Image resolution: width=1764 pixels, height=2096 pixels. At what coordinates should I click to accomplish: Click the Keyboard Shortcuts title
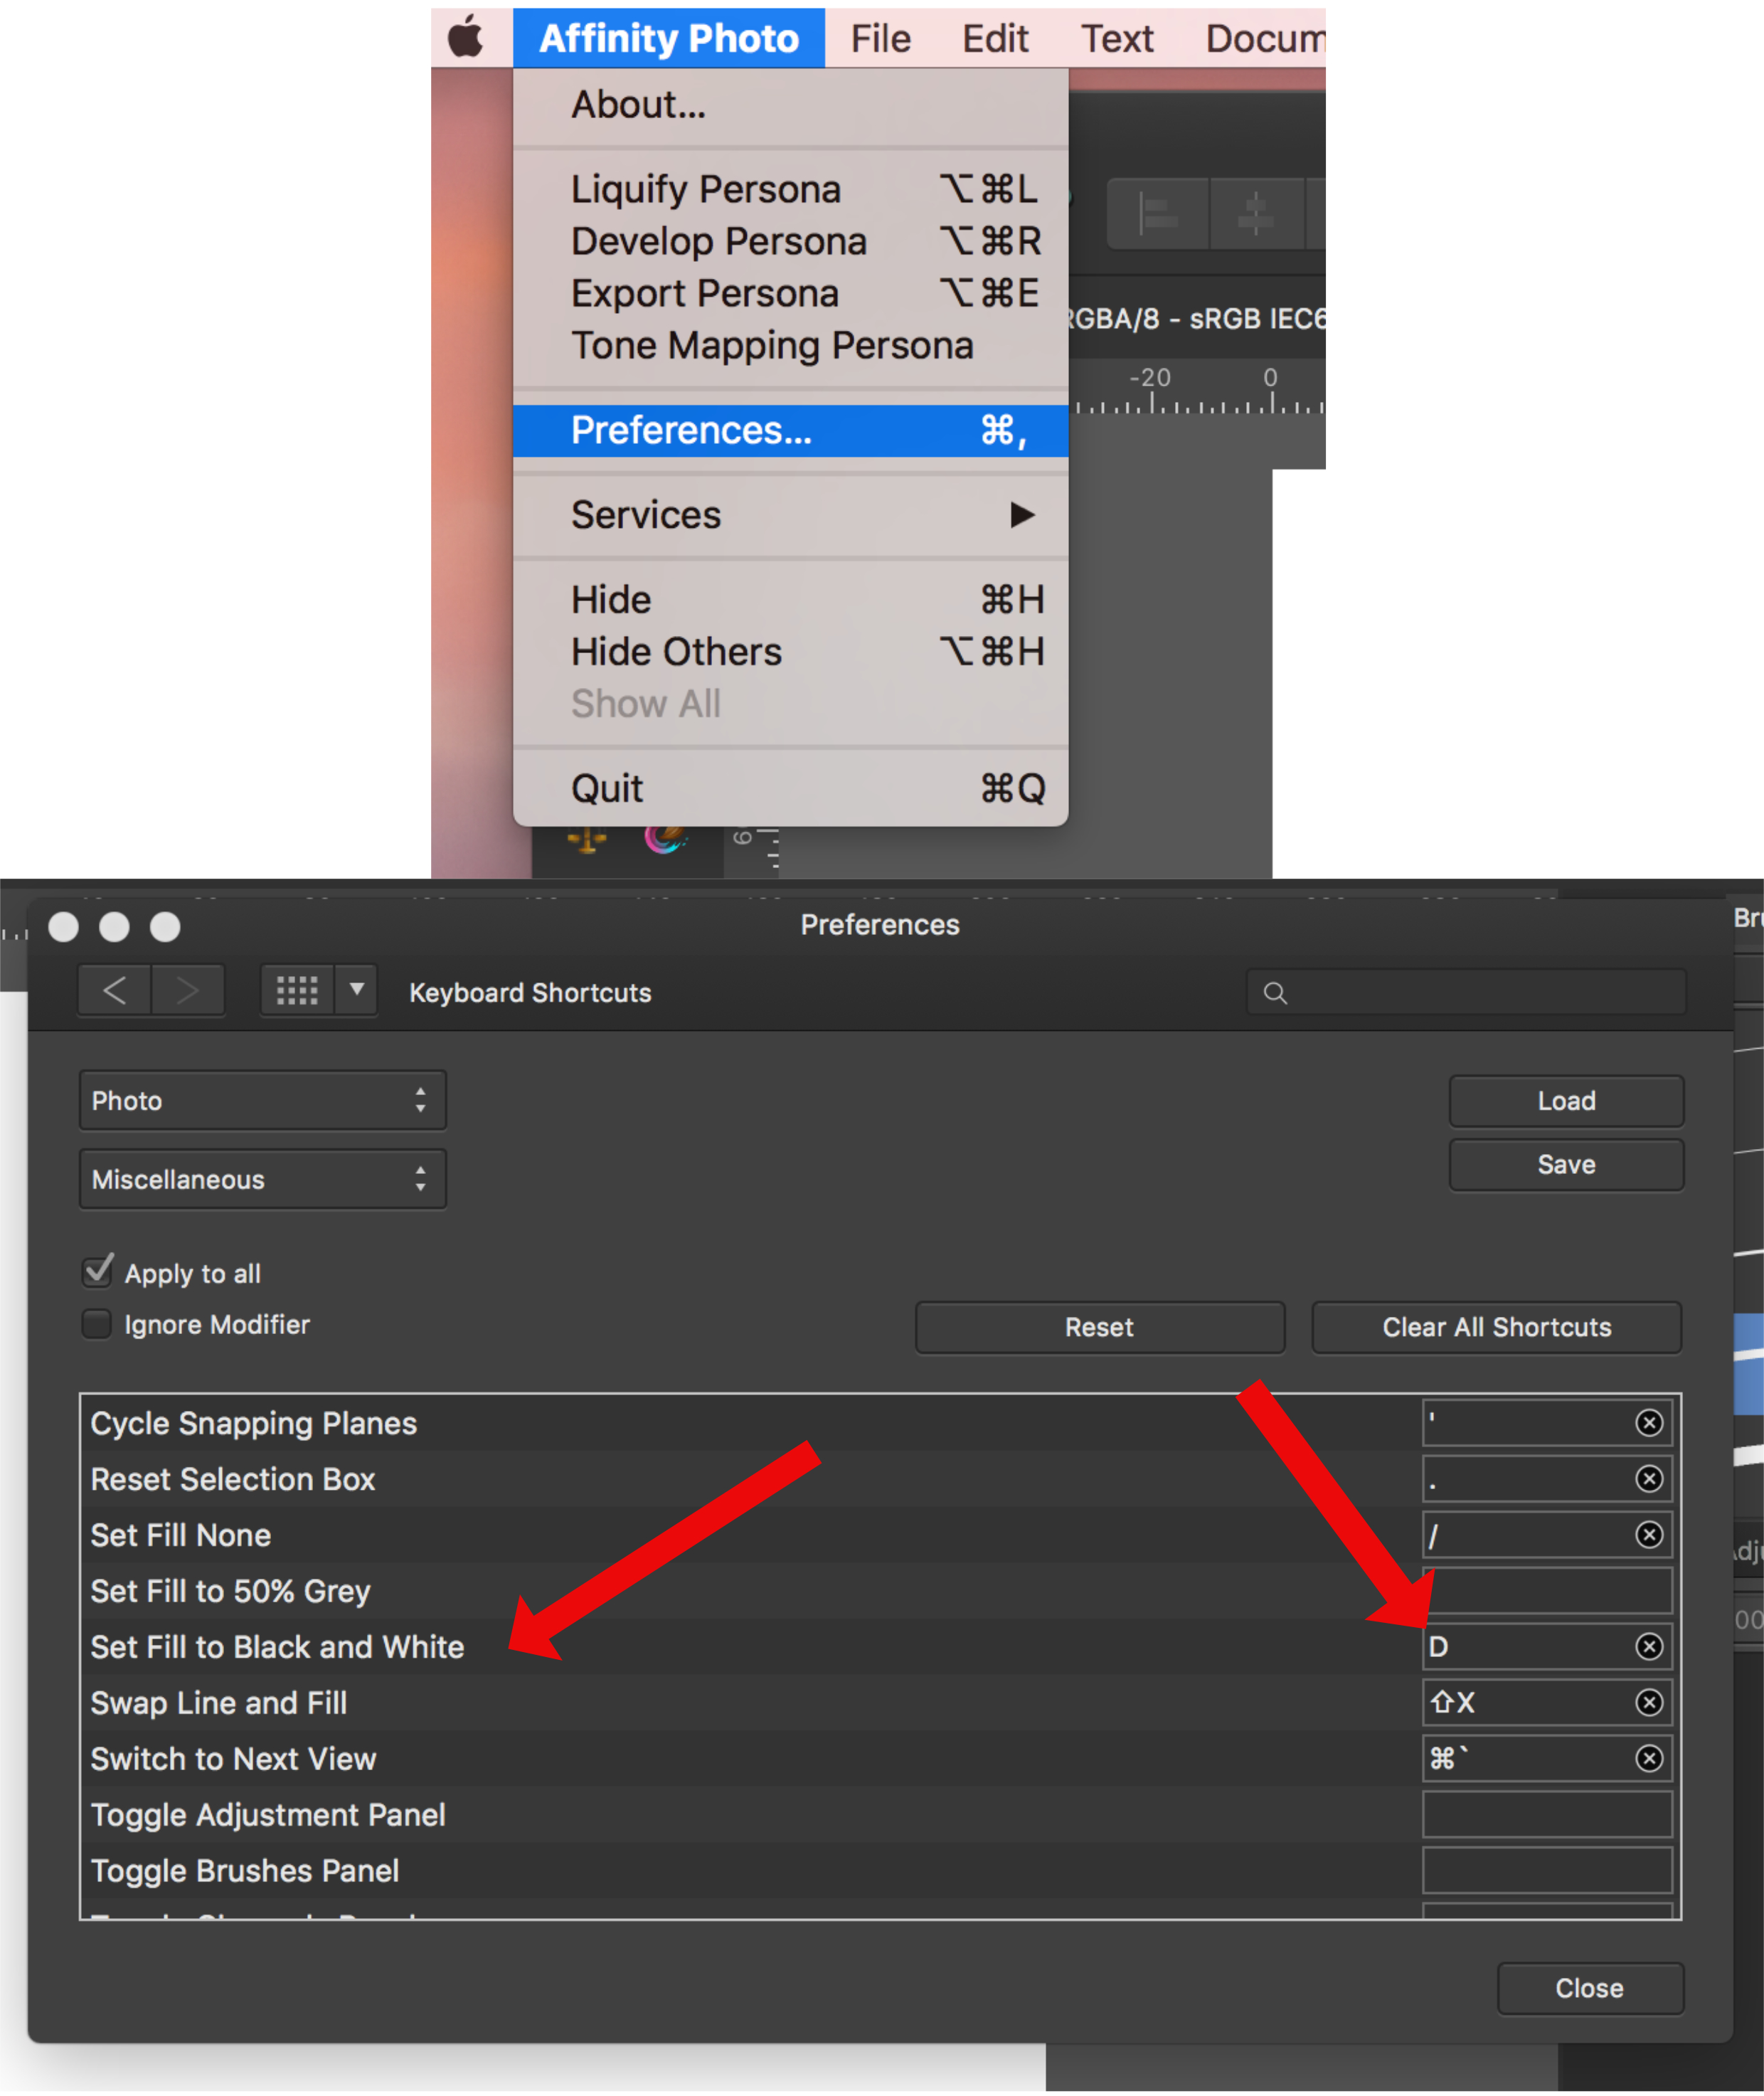point(530,993)
